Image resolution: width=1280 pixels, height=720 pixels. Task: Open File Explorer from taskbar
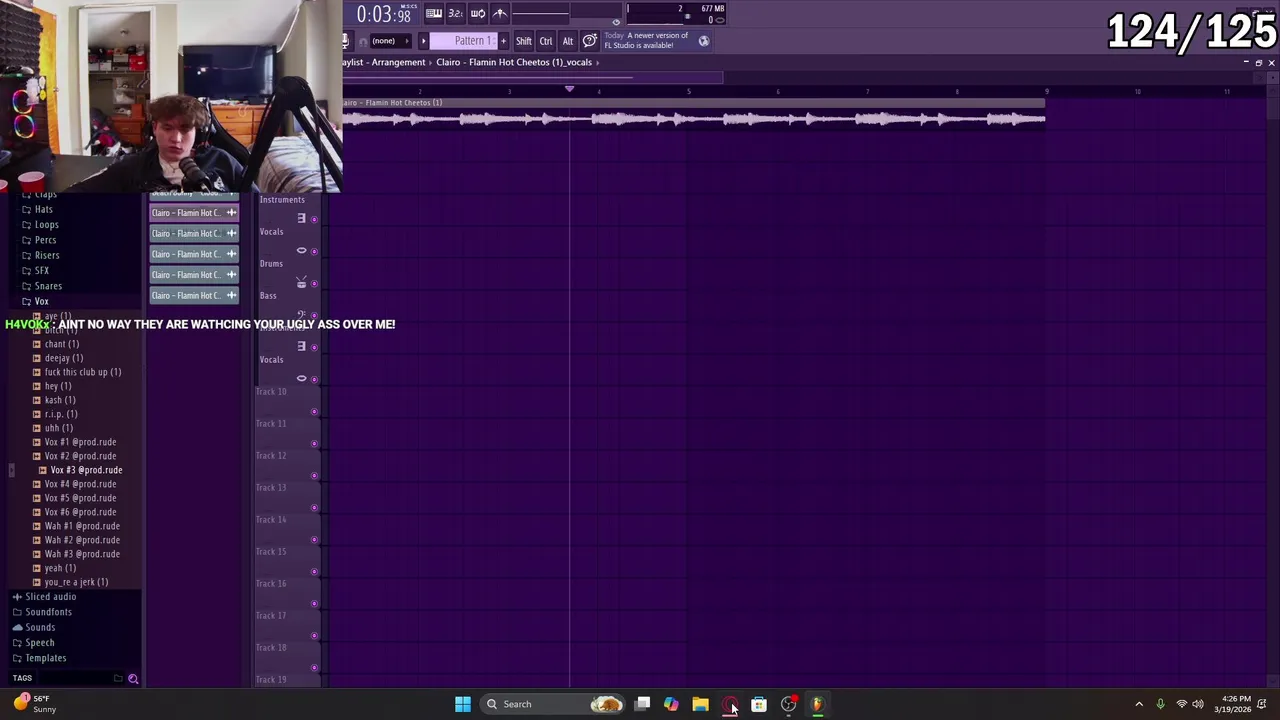pyautogui.click(x=700, y=704)
